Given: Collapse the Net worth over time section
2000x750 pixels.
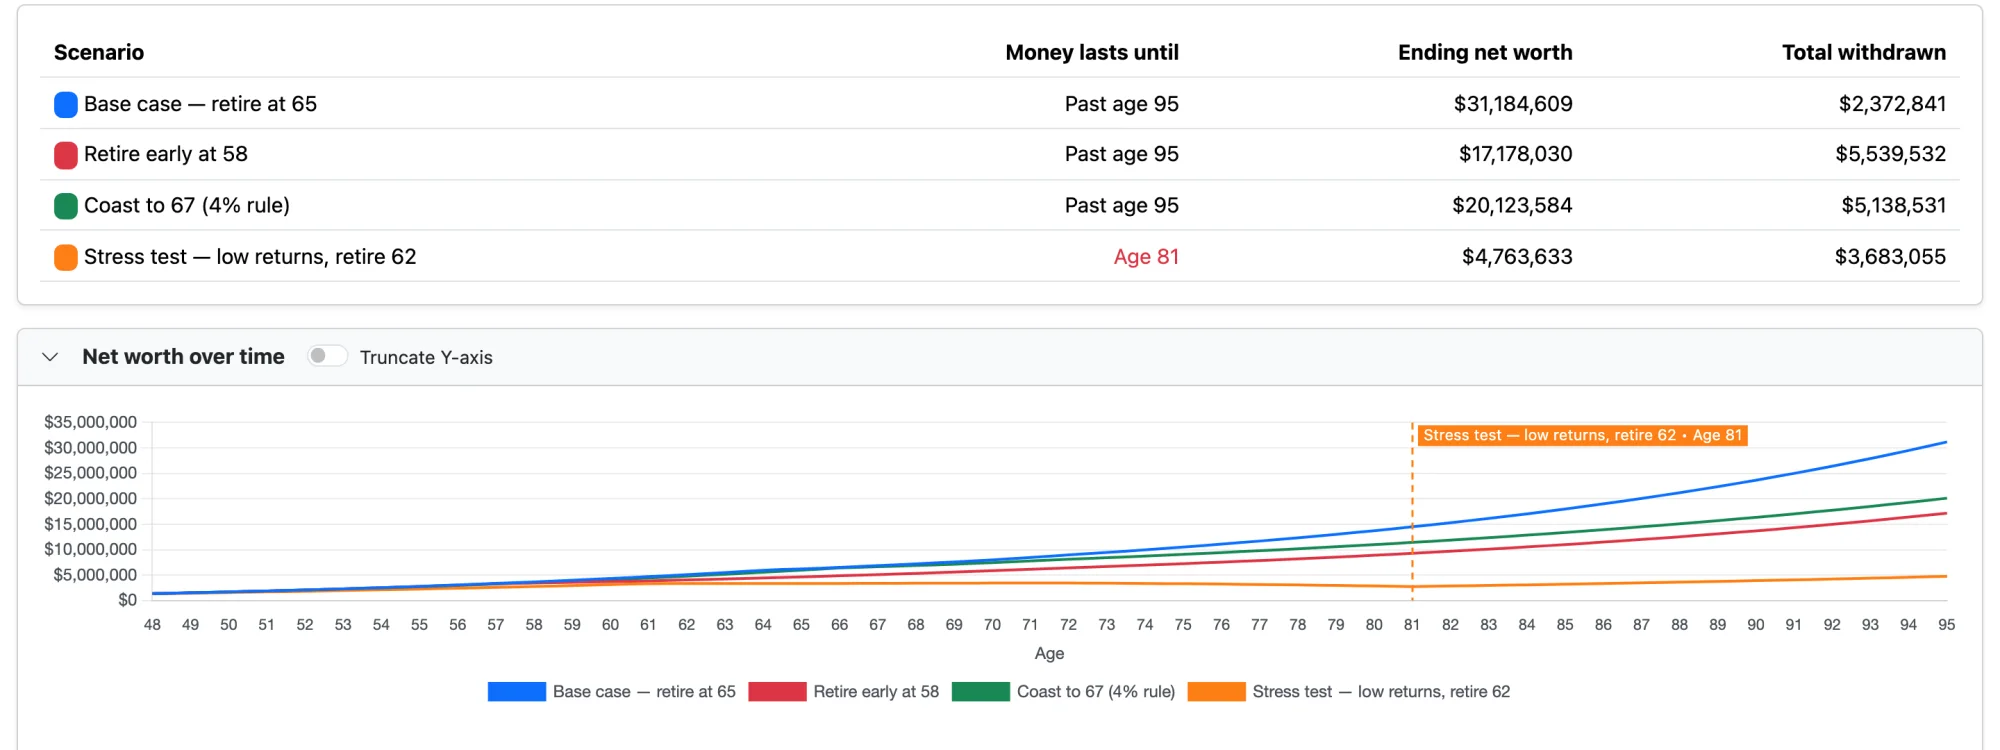Looking at the screenshot, I should (x=50, y=357).
